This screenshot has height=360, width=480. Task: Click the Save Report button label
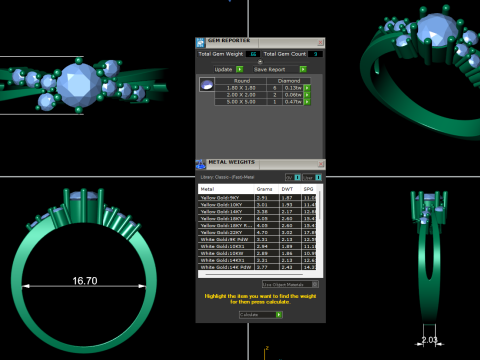[269, 69]
